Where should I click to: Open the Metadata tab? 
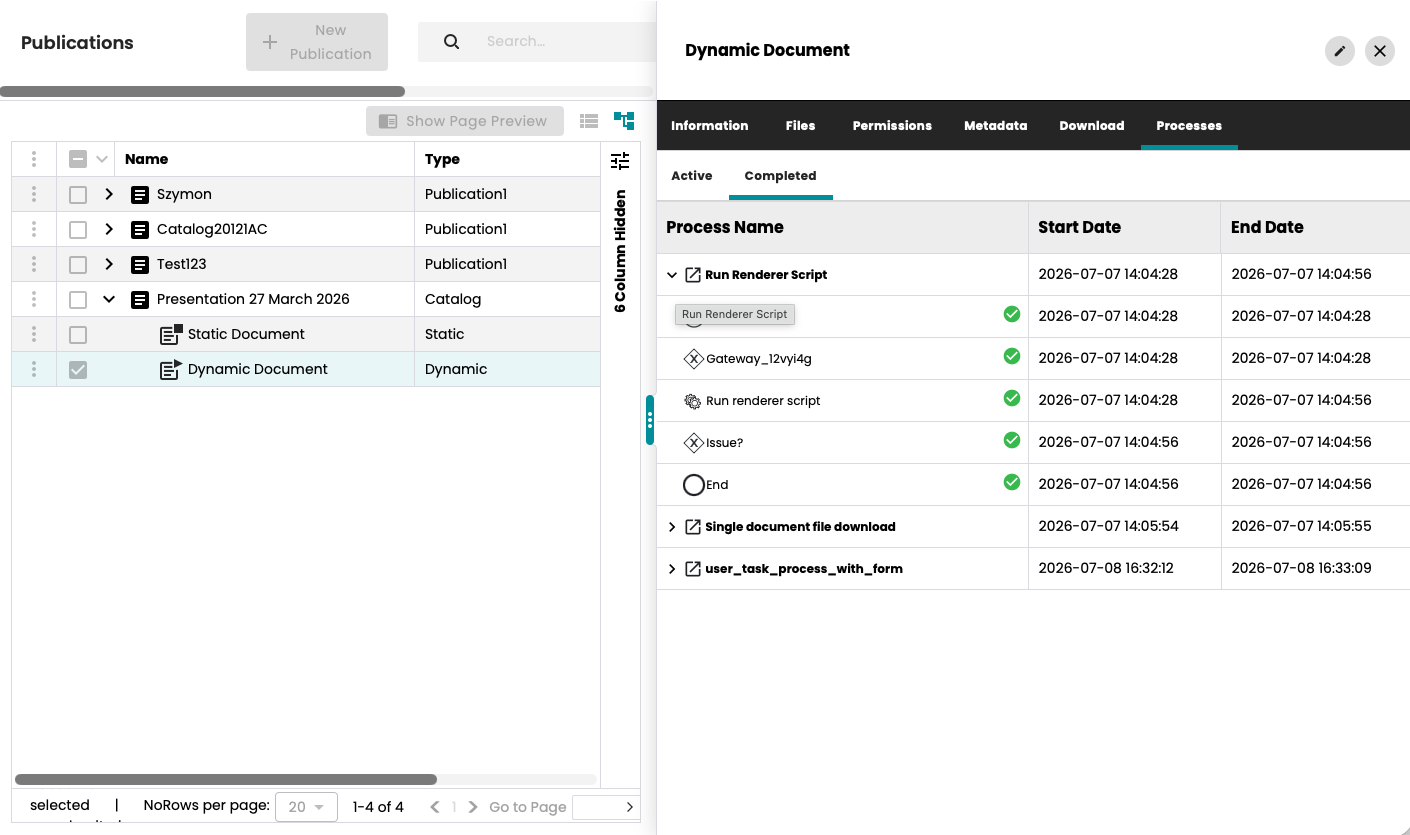996,126
